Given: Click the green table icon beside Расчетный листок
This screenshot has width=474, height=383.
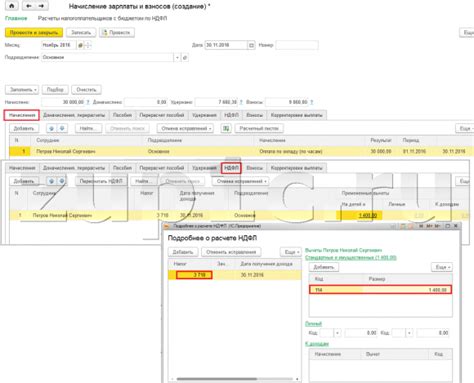Looking at the screenshot, I should (226, 128).
